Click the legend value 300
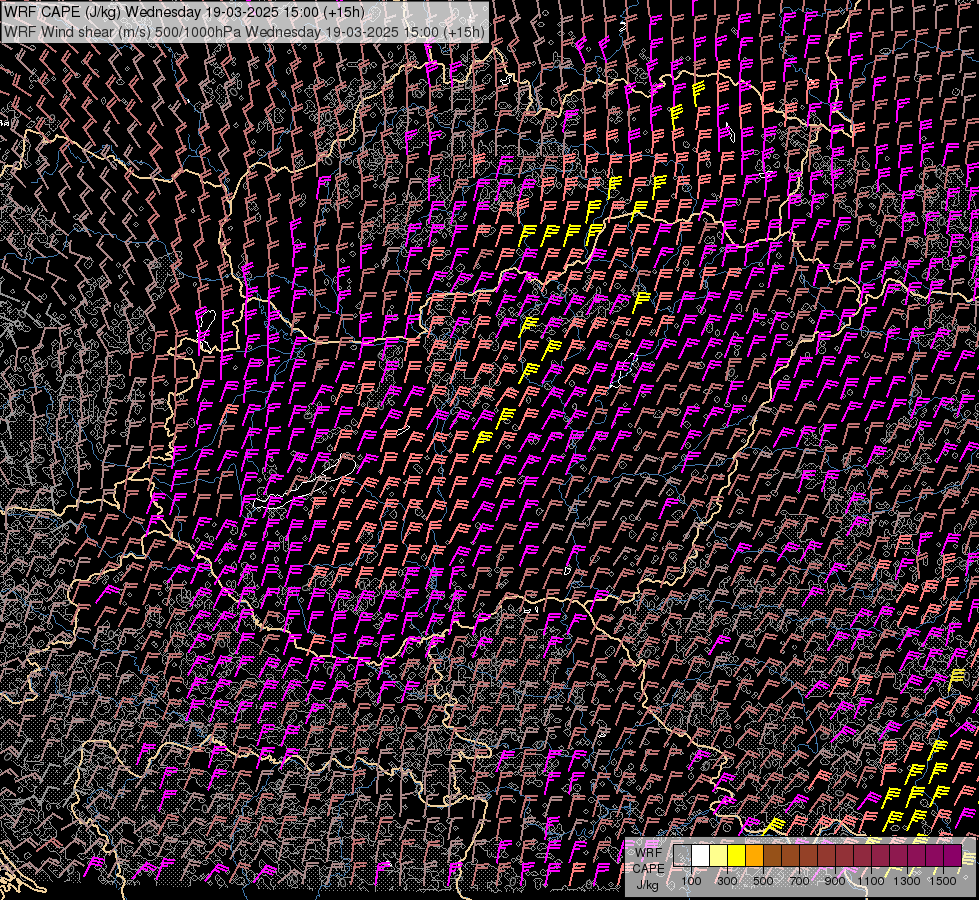This screenshot has width=979, height=900. click(x=727, y=881)
